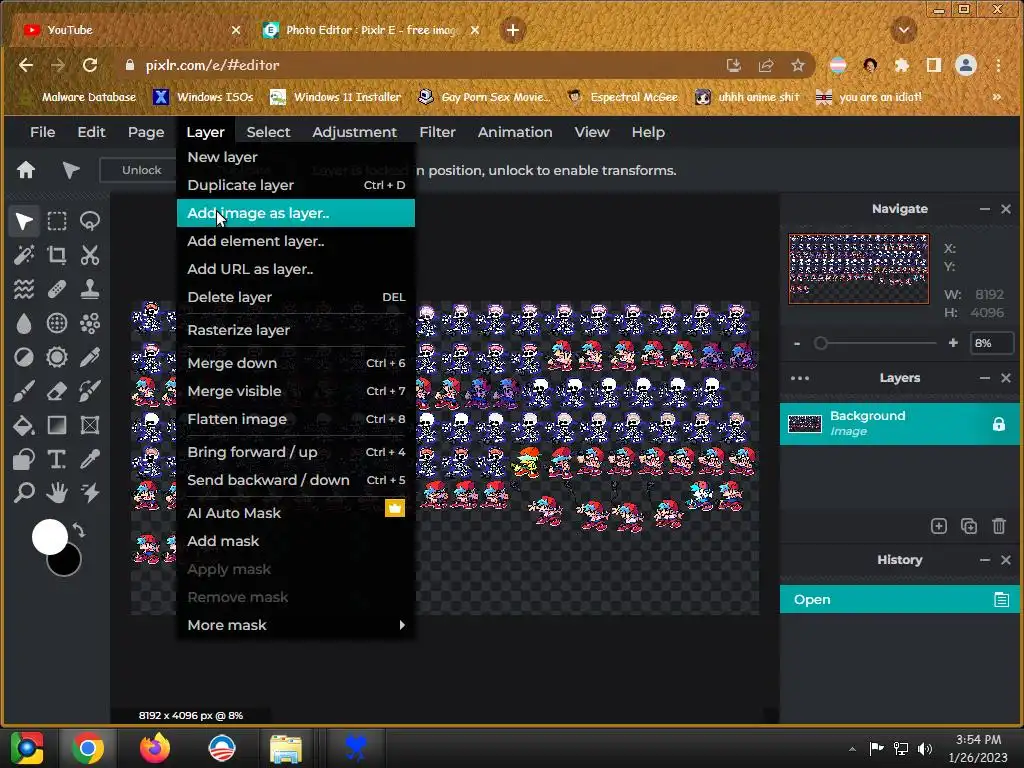Image resolution: width=1024 pixels, height=768 pixels.
Task: Delete layer using trash icon
Action: [999, 526]
